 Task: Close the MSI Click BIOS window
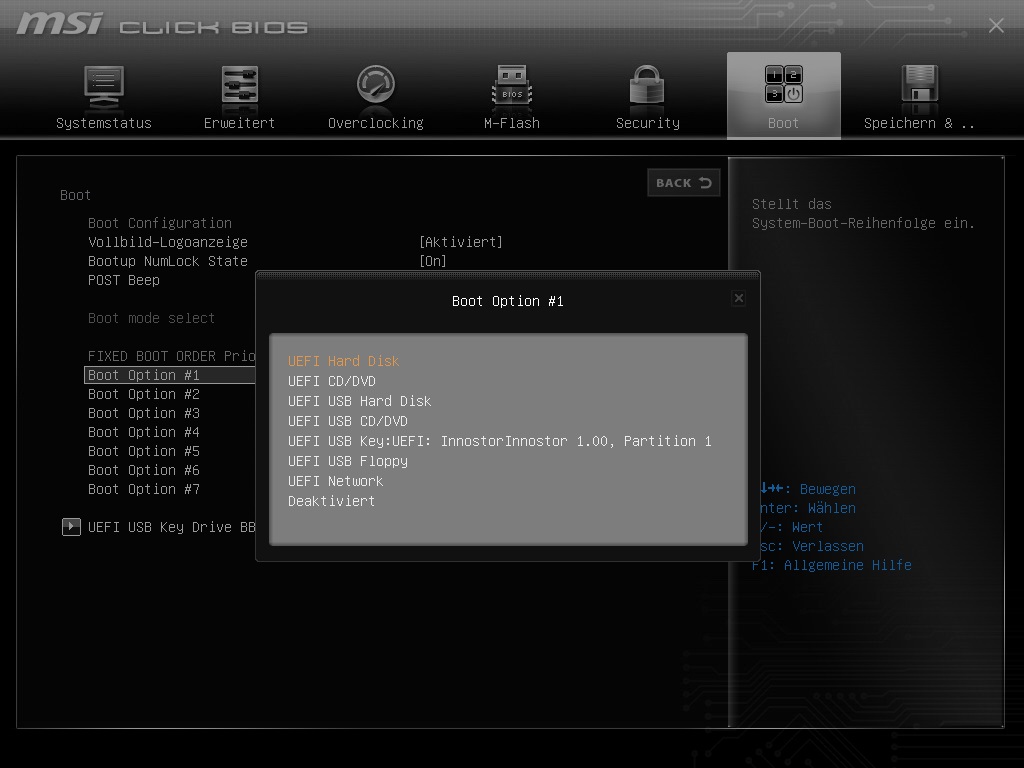coord(996,25)
